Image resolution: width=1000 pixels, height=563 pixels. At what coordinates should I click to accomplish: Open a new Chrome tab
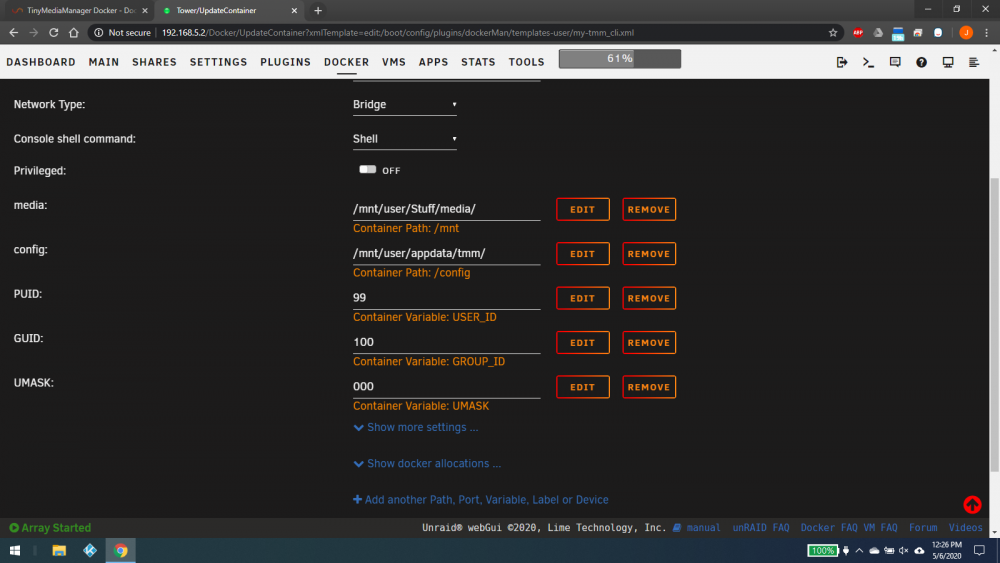pos(318,10)
